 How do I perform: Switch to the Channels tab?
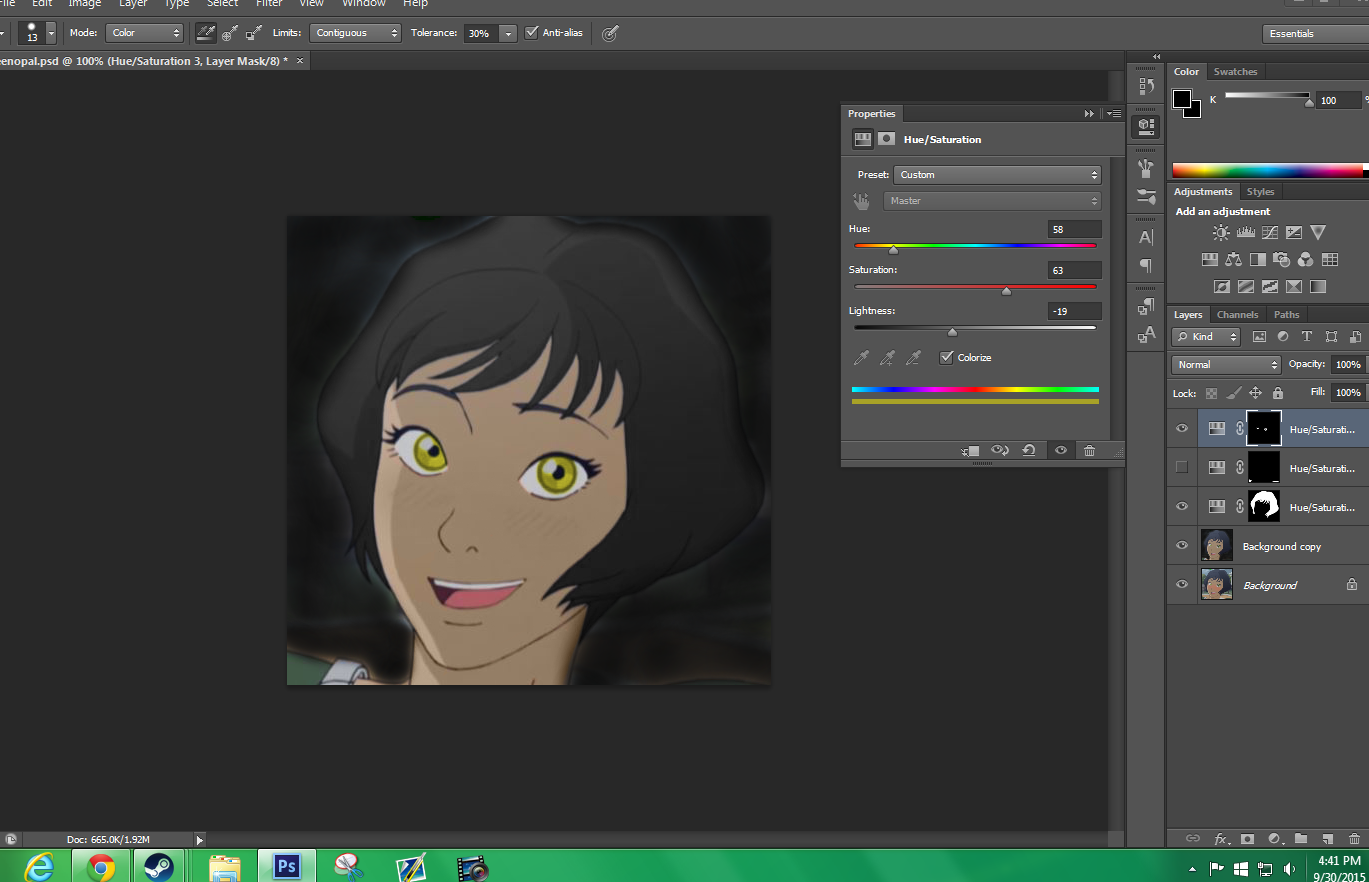pos(1237,315)
